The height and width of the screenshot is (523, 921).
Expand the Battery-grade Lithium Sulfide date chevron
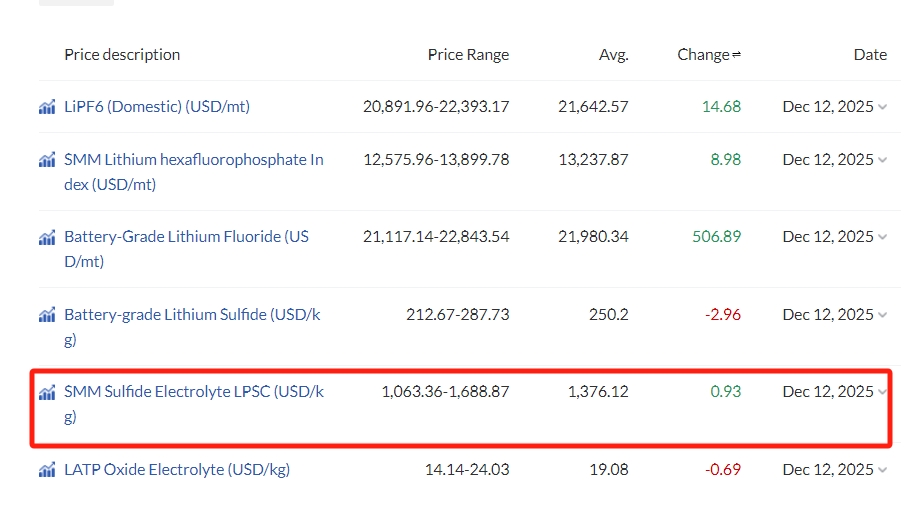(x=882, y=315)
